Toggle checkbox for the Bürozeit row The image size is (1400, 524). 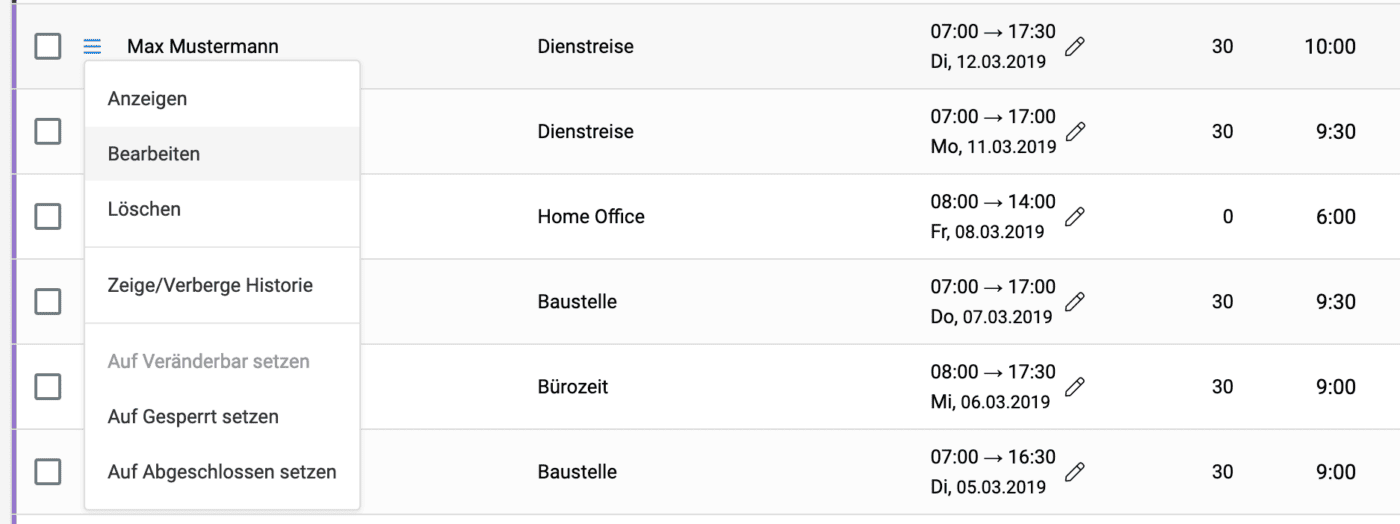point(48,386)
